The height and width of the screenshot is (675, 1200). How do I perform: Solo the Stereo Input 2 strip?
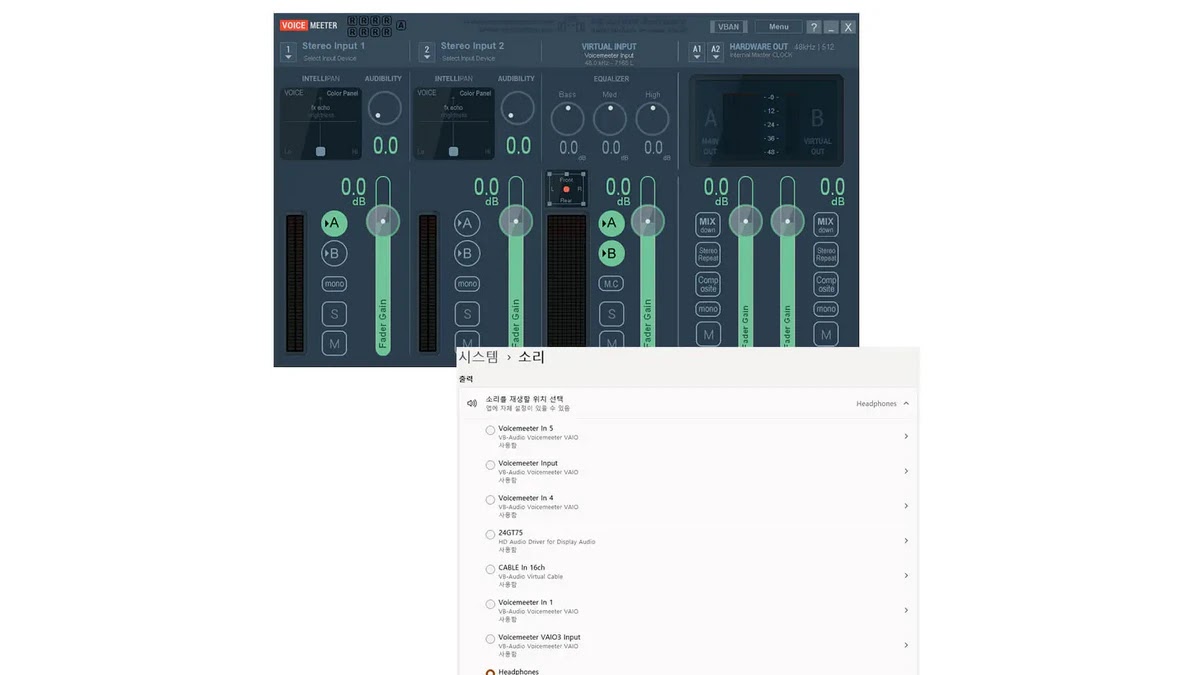pyautogui.click(x=467, y=314)
